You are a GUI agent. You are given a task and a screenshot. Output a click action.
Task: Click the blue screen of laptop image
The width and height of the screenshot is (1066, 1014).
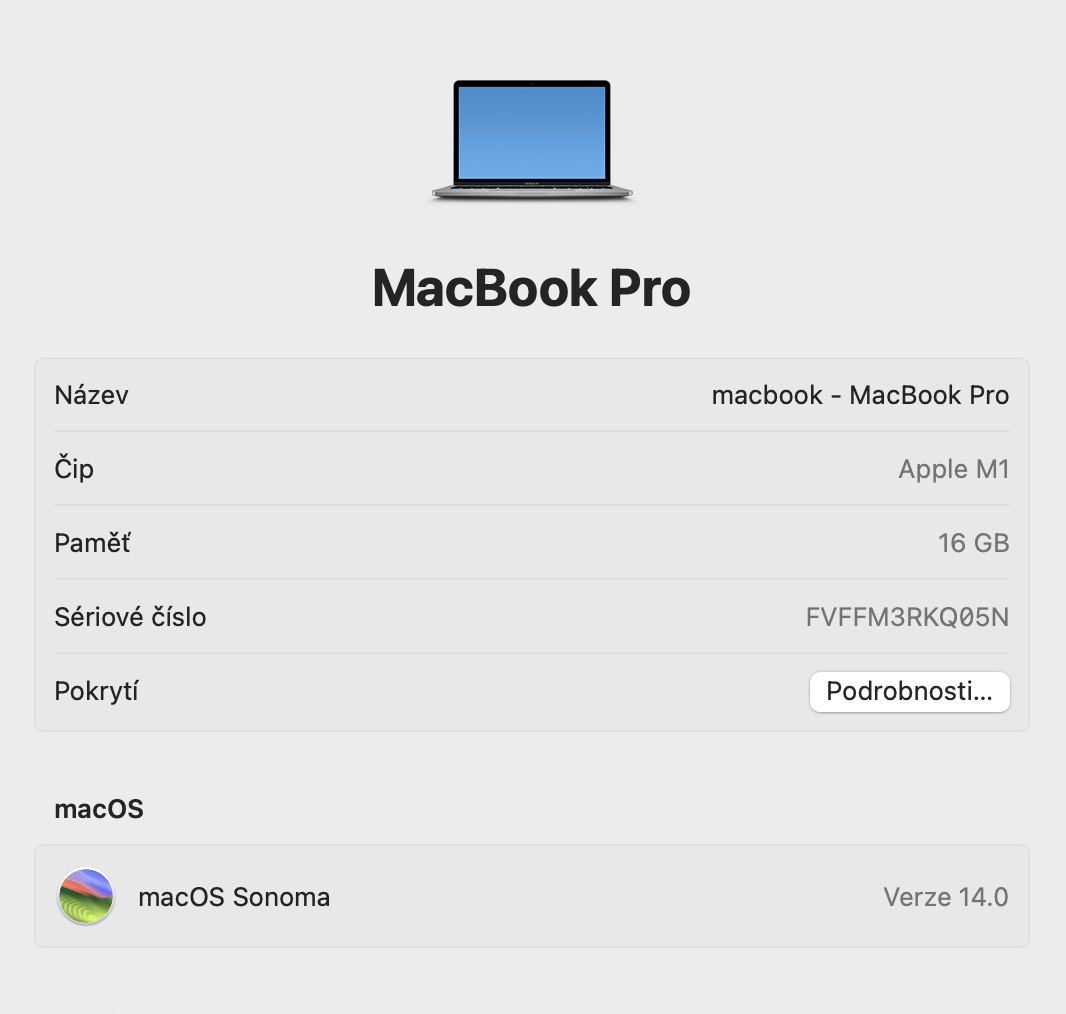tap(532, 133)
